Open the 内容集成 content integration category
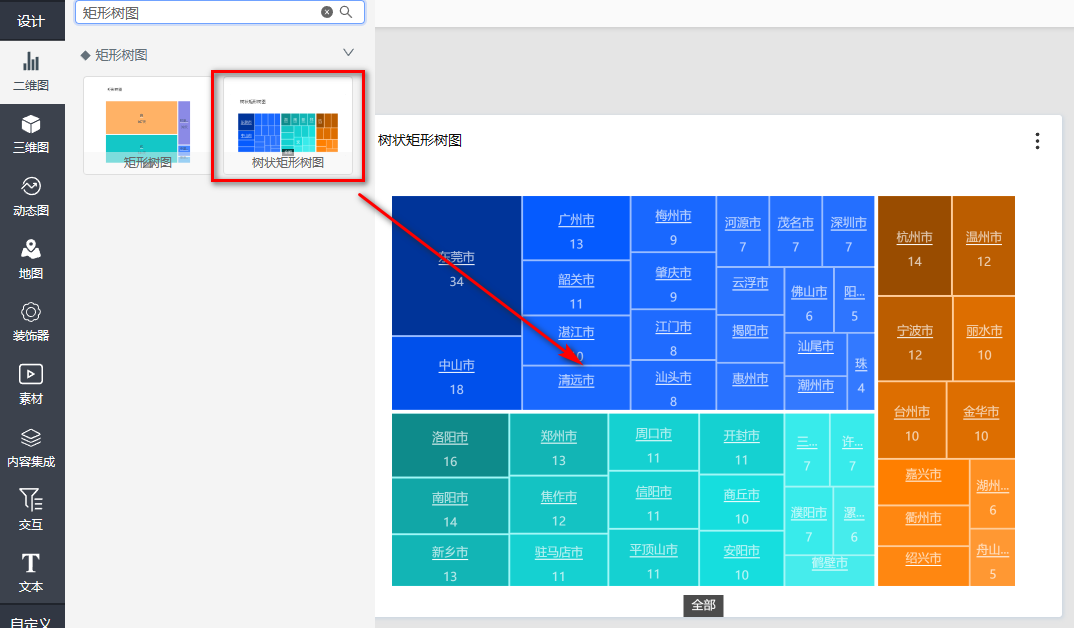 pos(31,447)
